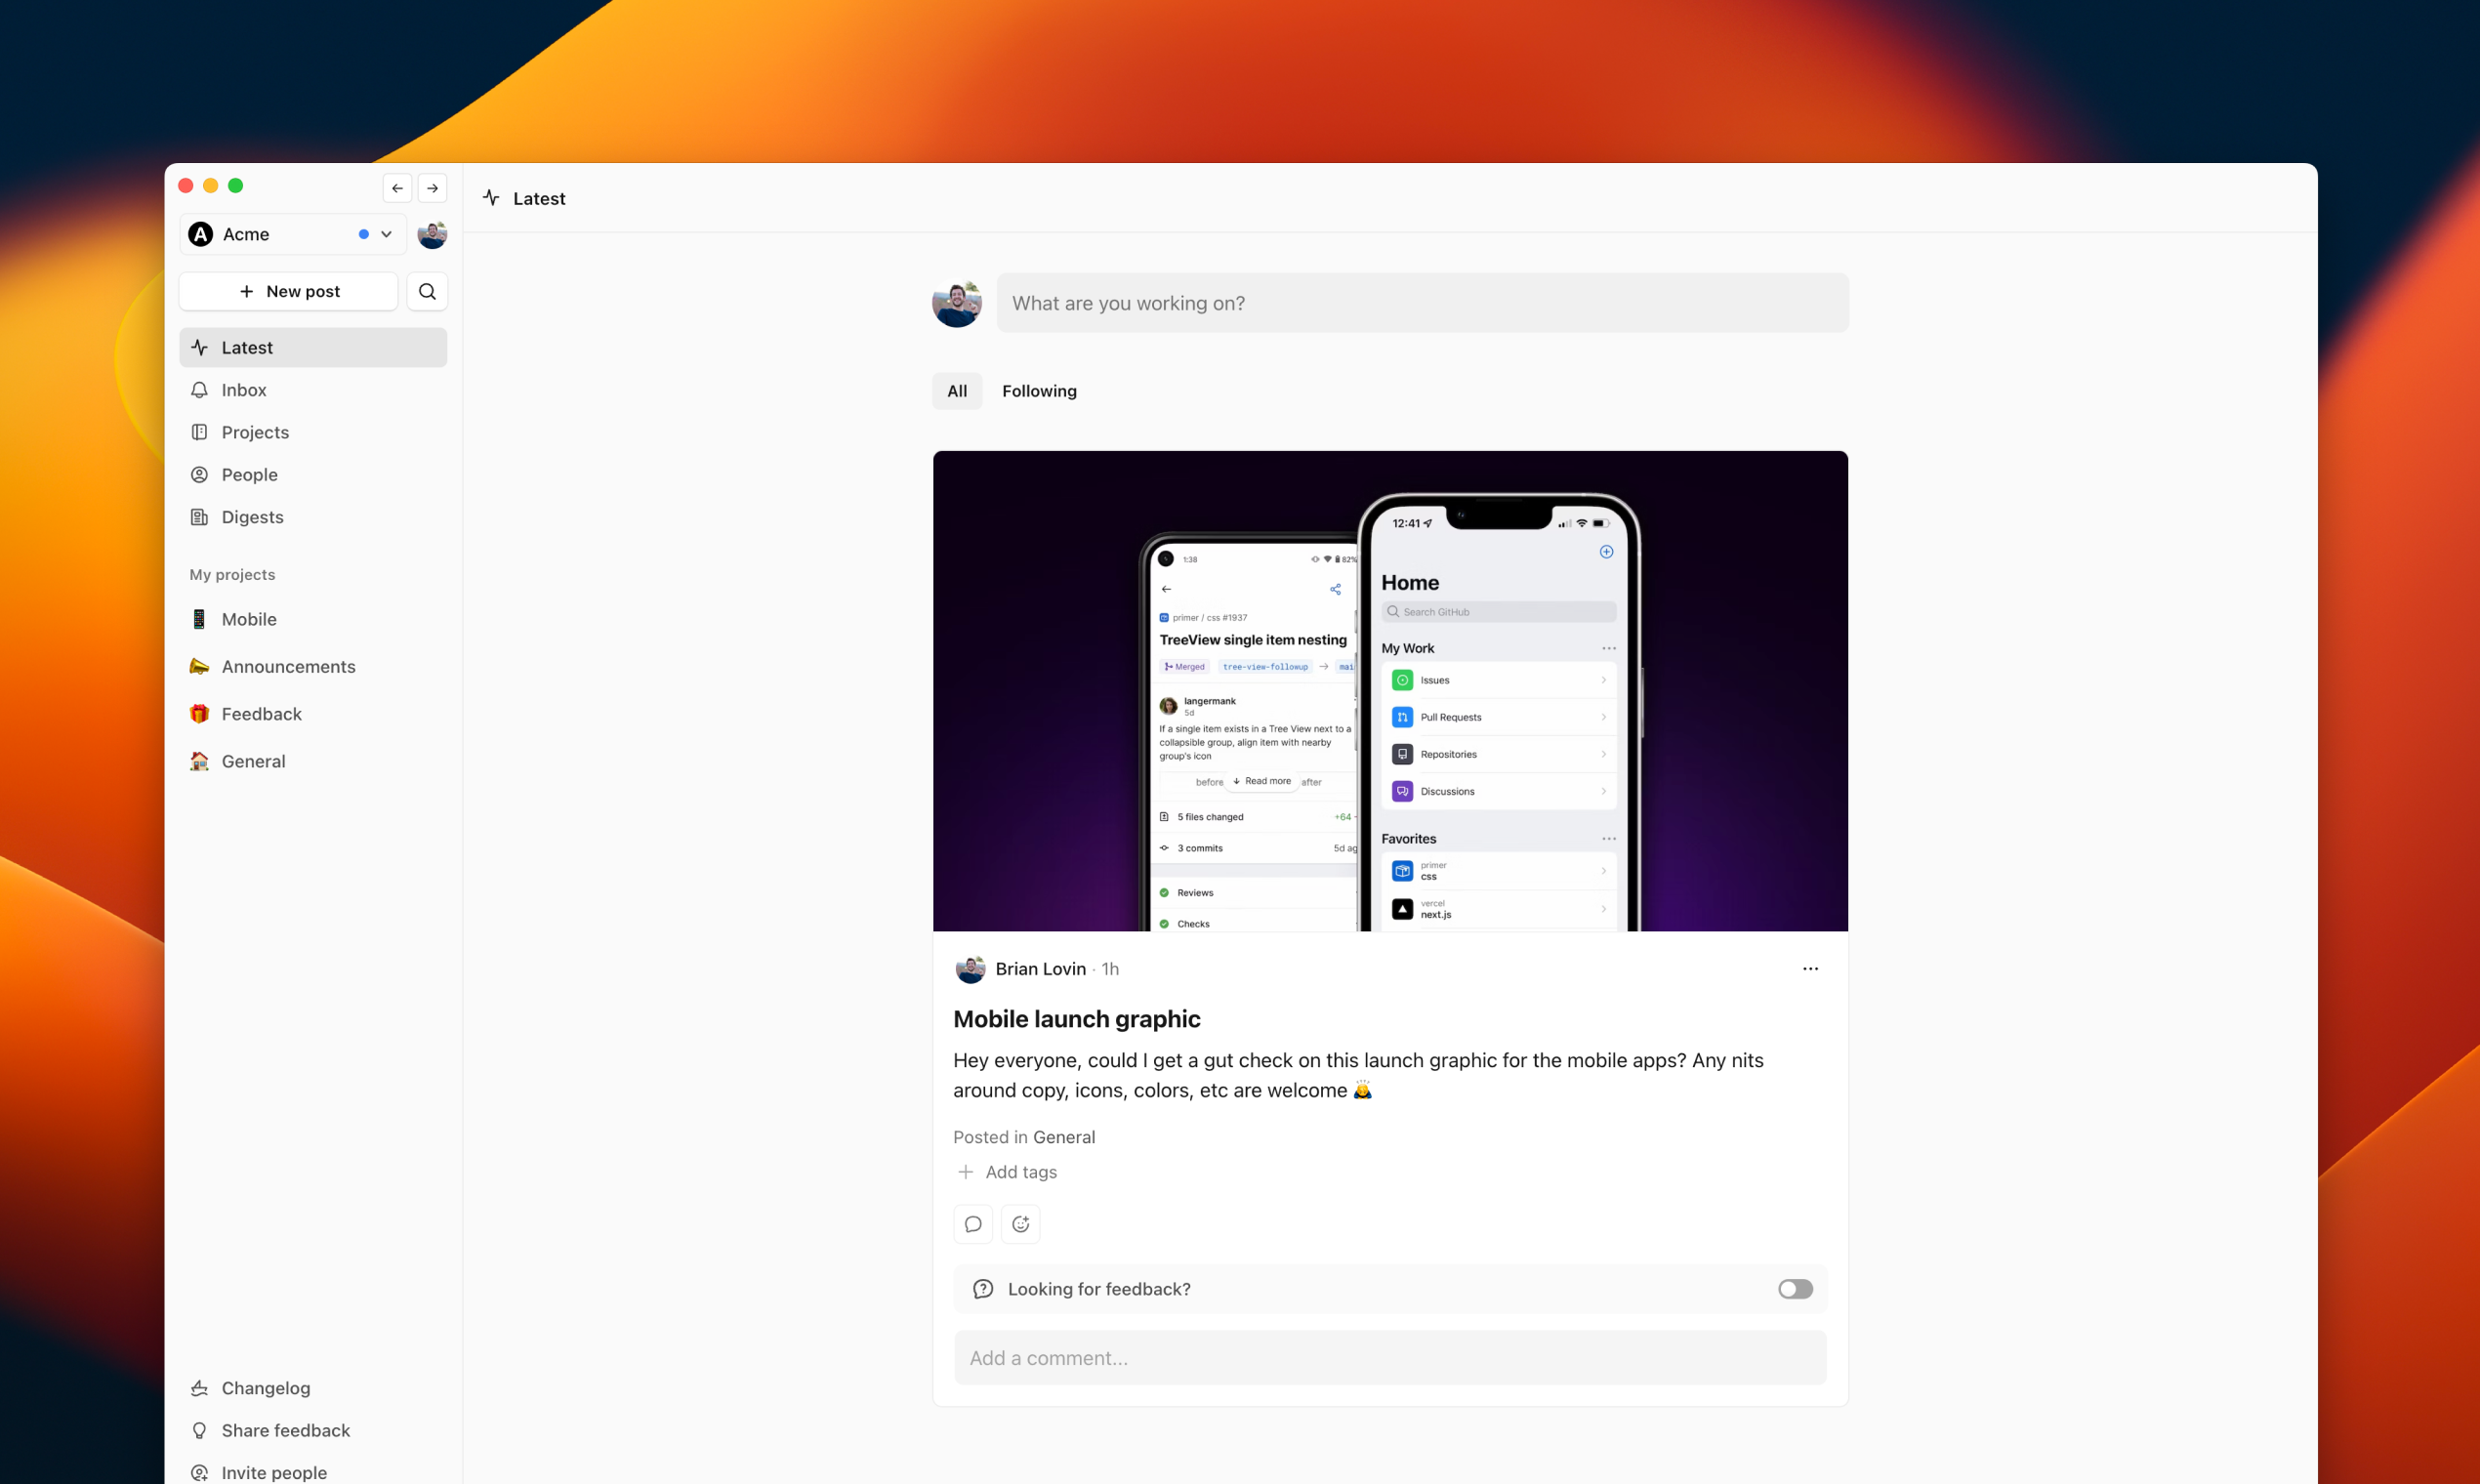Viewport: 2480px width, 1484px height.
Task: Toggle the Looking for feedback switch
Action: coord(1795,1289)
